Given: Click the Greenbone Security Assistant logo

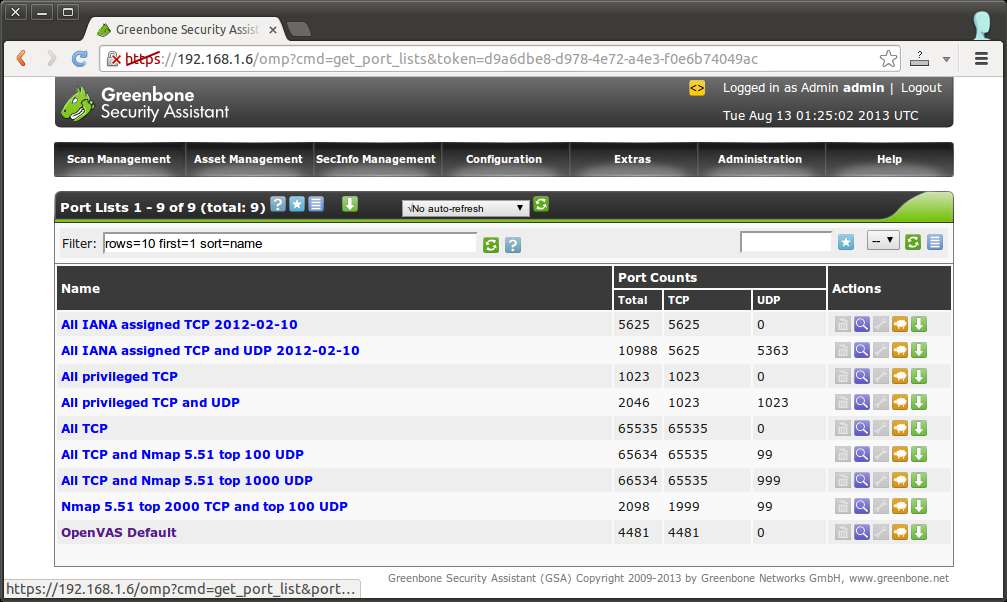Looking at the screenshot, I should [145, 103].
